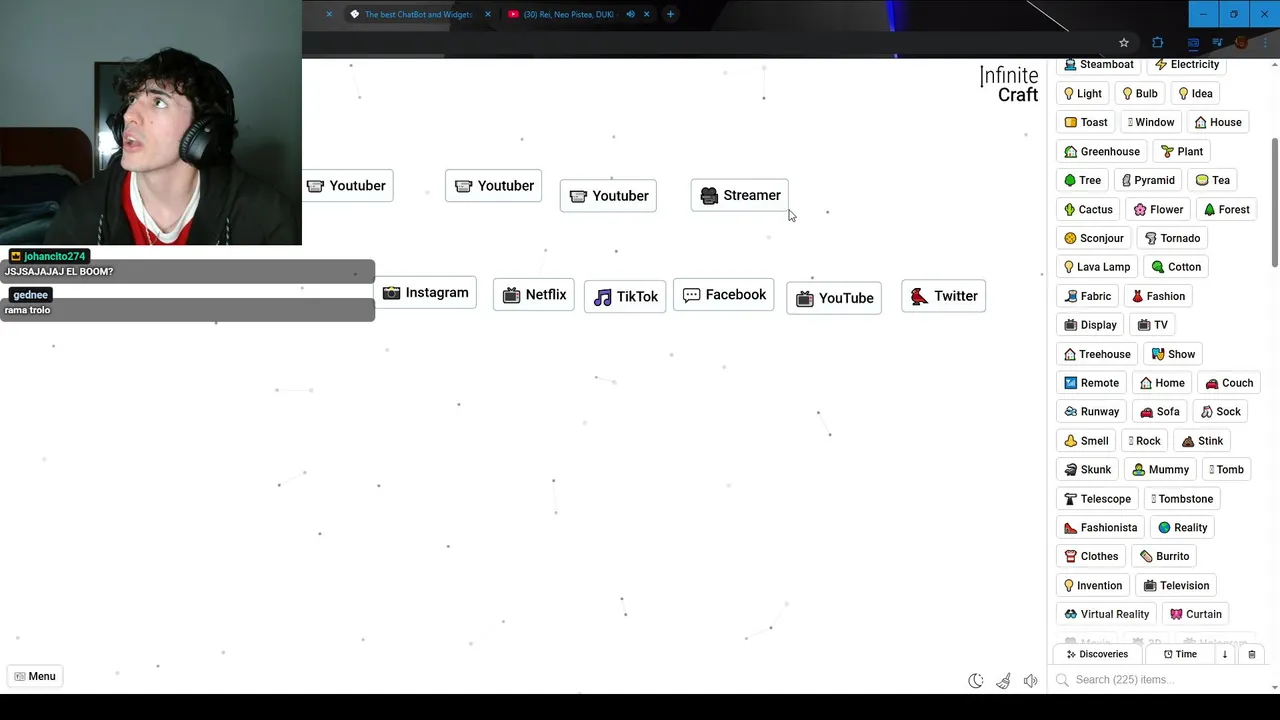Add the Greenhouse item
This screenshot has width=1280, height=720.
1102,151
